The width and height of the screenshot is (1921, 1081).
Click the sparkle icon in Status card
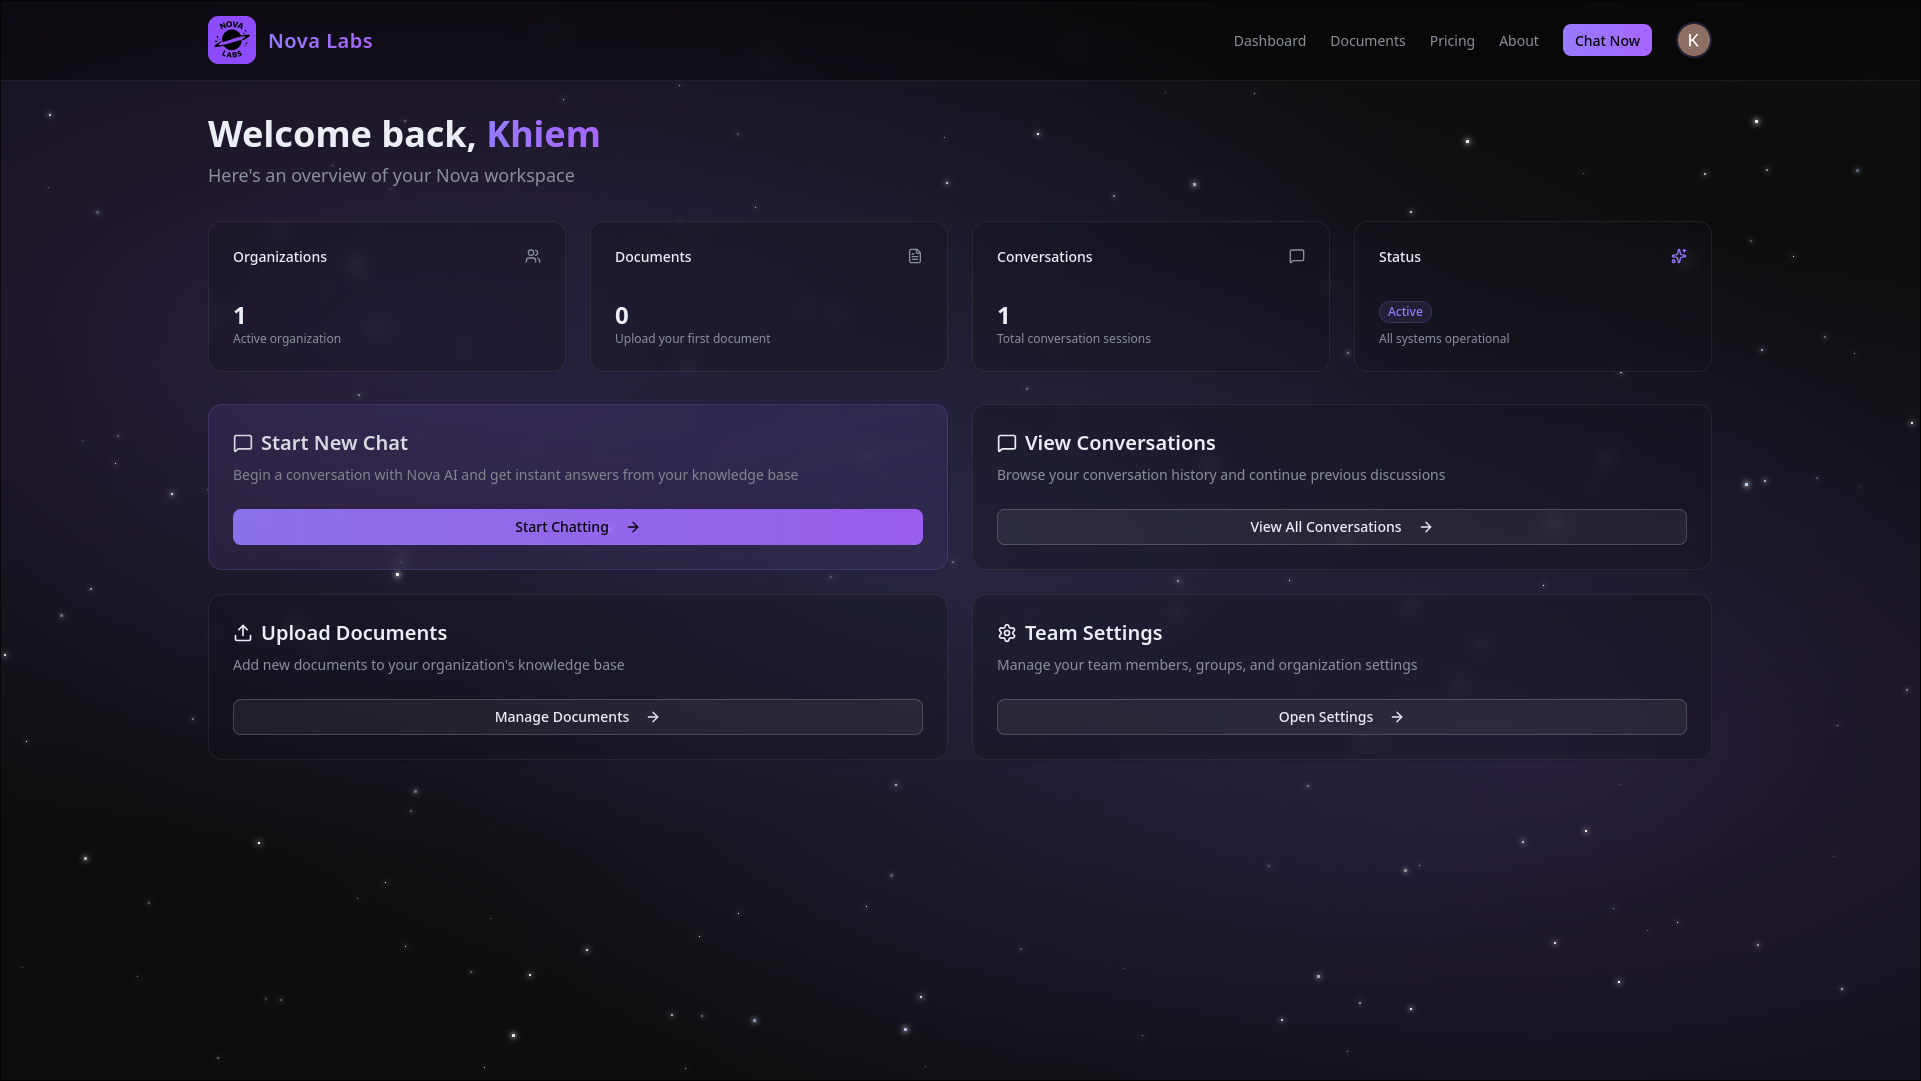click(x=1679, y=256)
